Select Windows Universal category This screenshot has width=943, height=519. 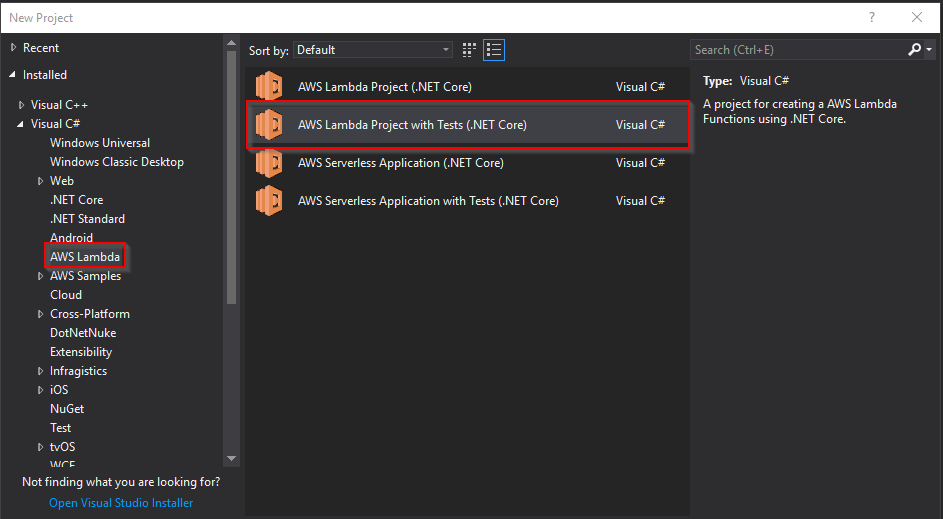point(100,143)
